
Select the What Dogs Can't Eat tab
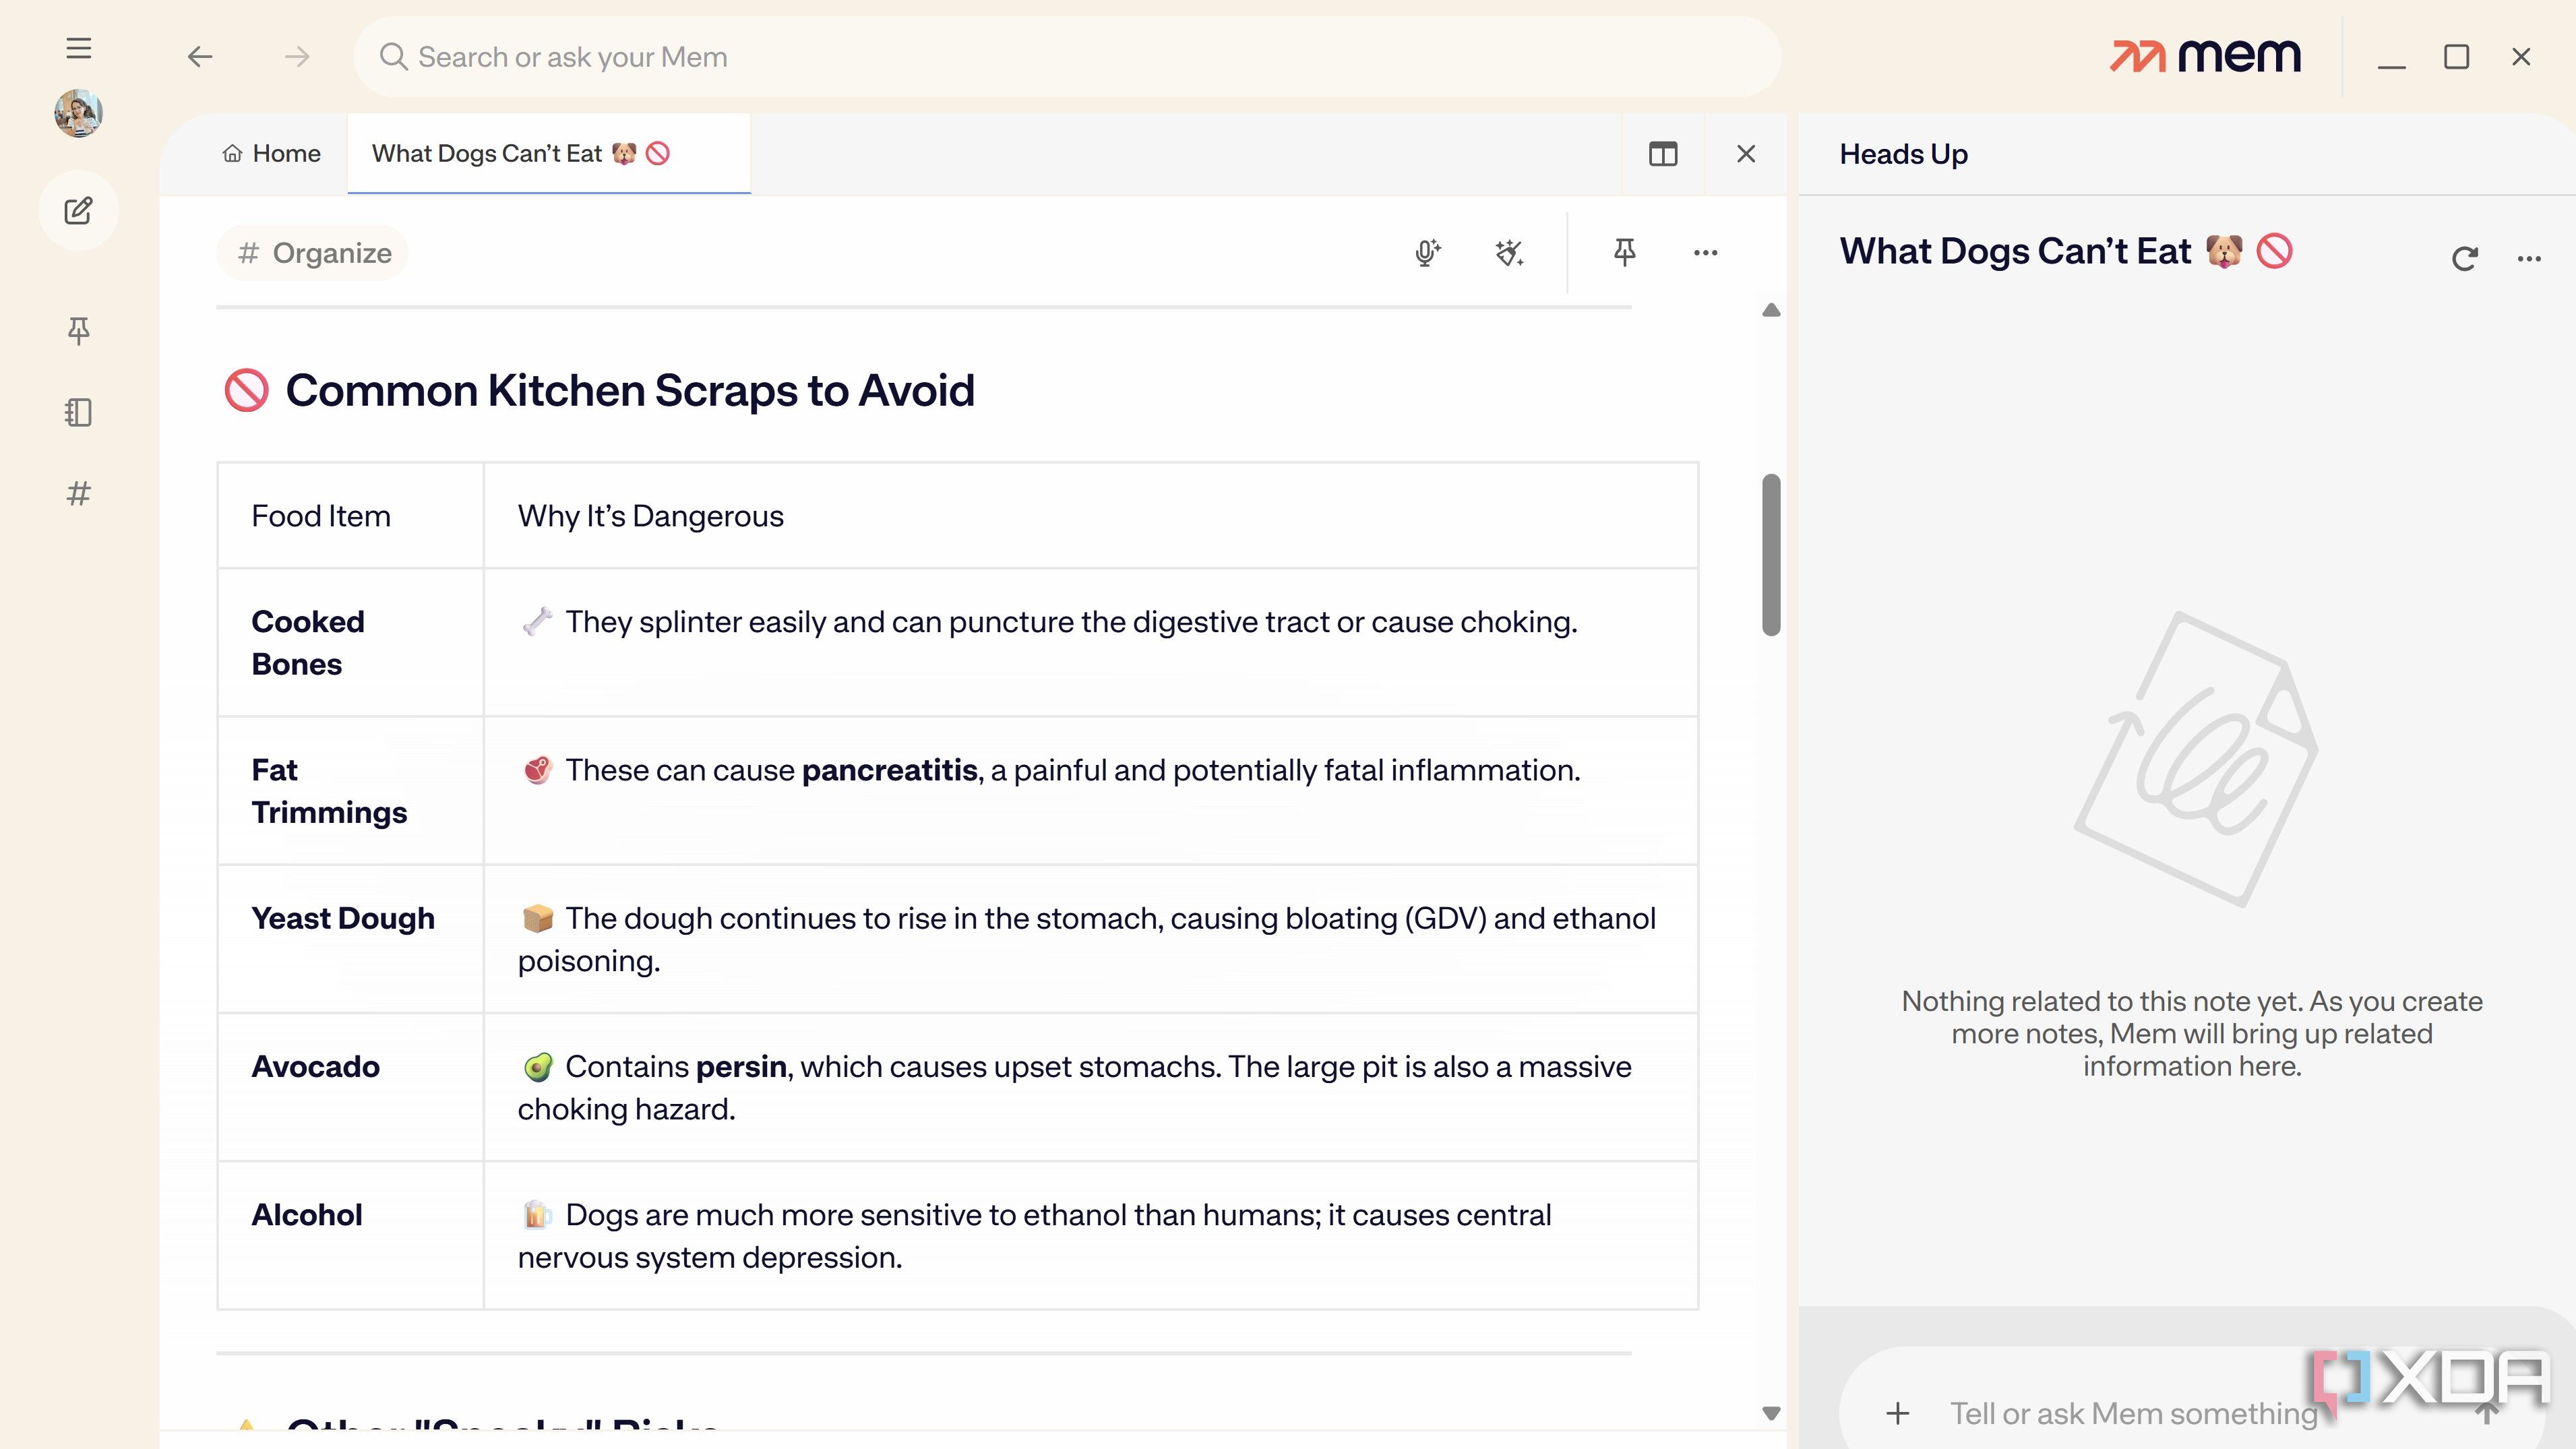point(549,154)
